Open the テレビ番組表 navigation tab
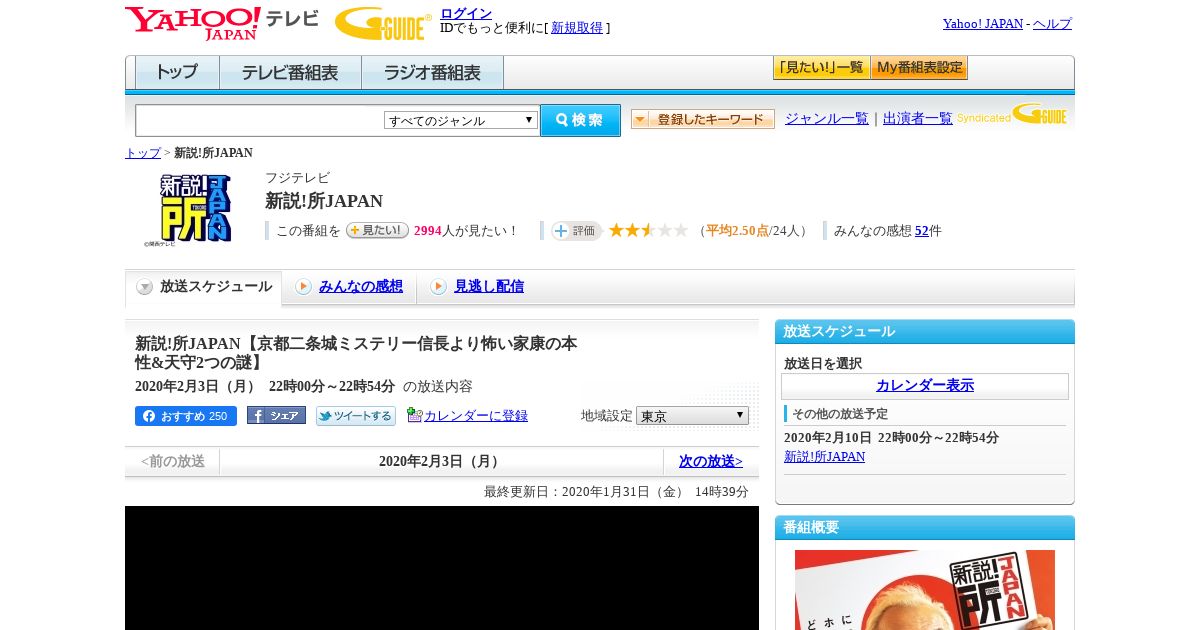The image size is (1200, 630). click(290, 73)
